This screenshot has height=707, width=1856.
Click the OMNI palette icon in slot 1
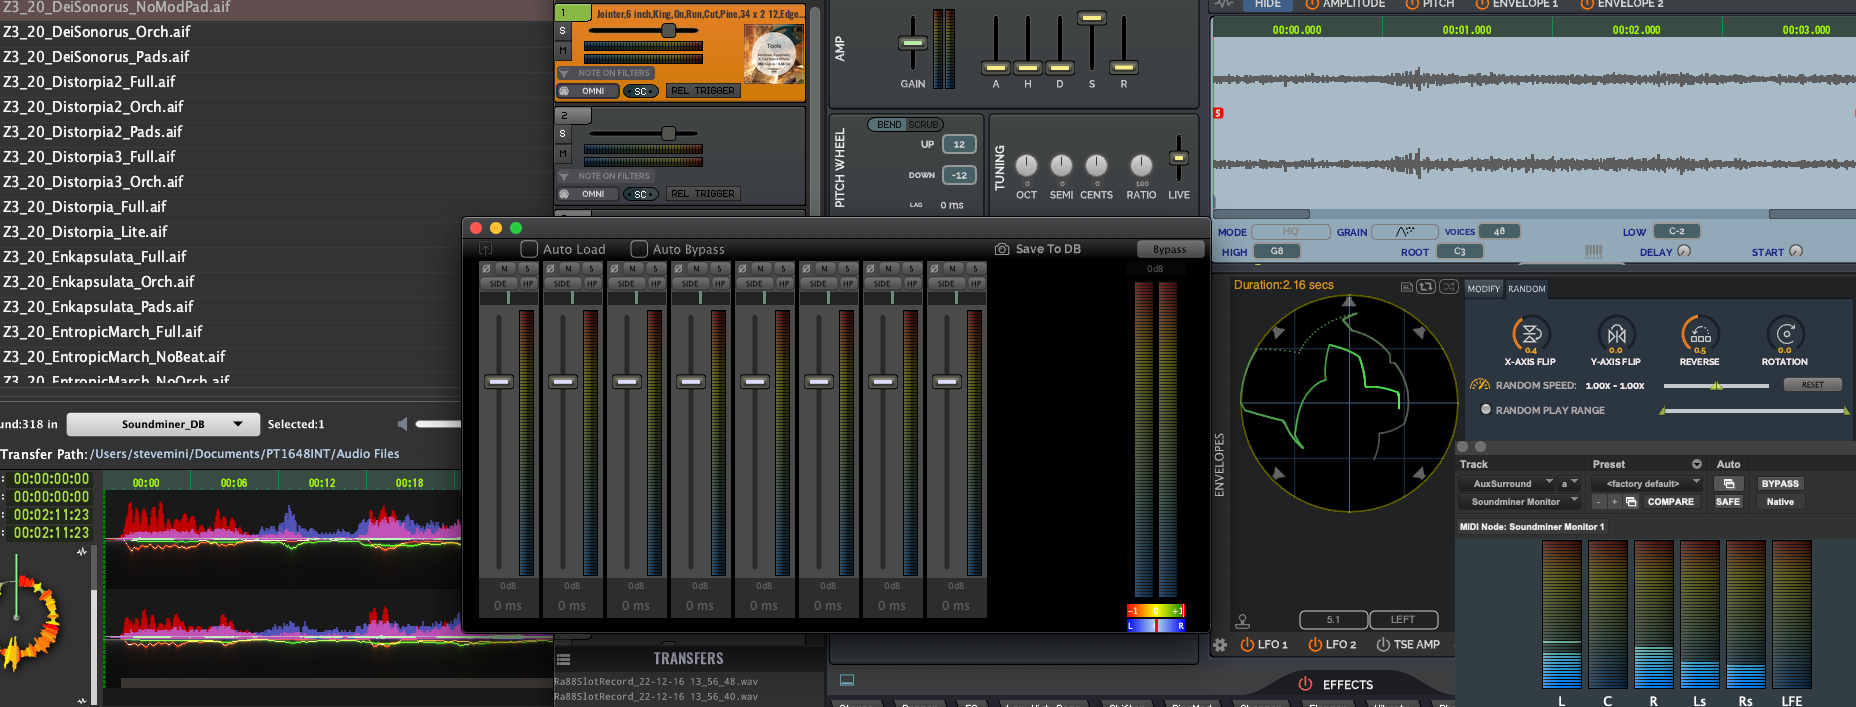coord(564,91)
